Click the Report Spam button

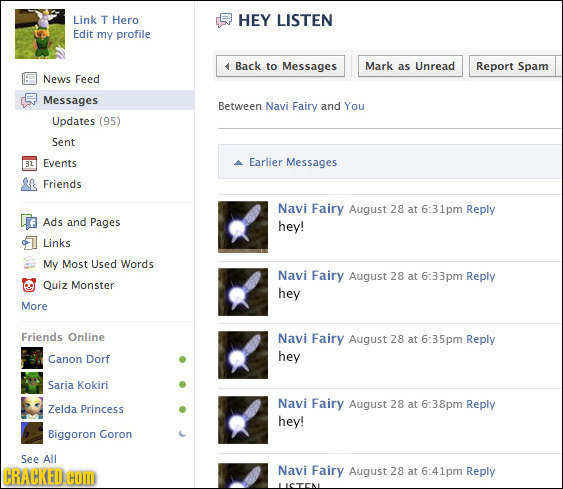[x=512, y=66]
